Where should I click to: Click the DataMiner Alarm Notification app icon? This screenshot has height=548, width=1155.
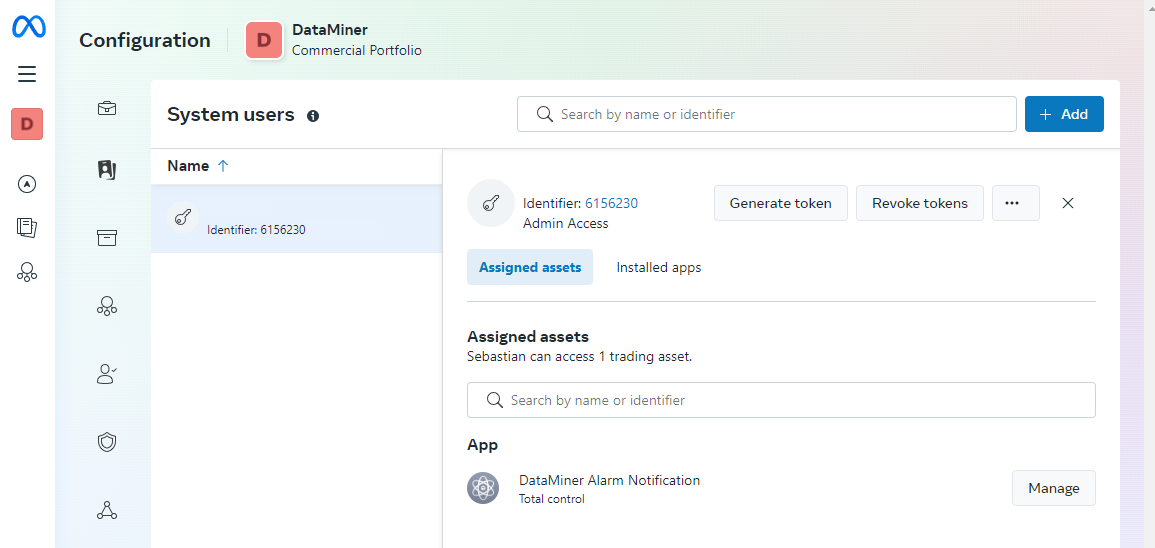point(483,488)
